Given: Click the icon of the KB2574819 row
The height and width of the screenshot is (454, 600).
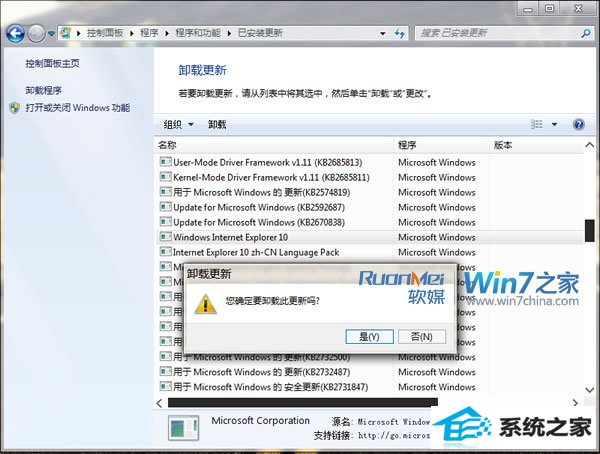Looking at the screenshot, I should (165, 192).
